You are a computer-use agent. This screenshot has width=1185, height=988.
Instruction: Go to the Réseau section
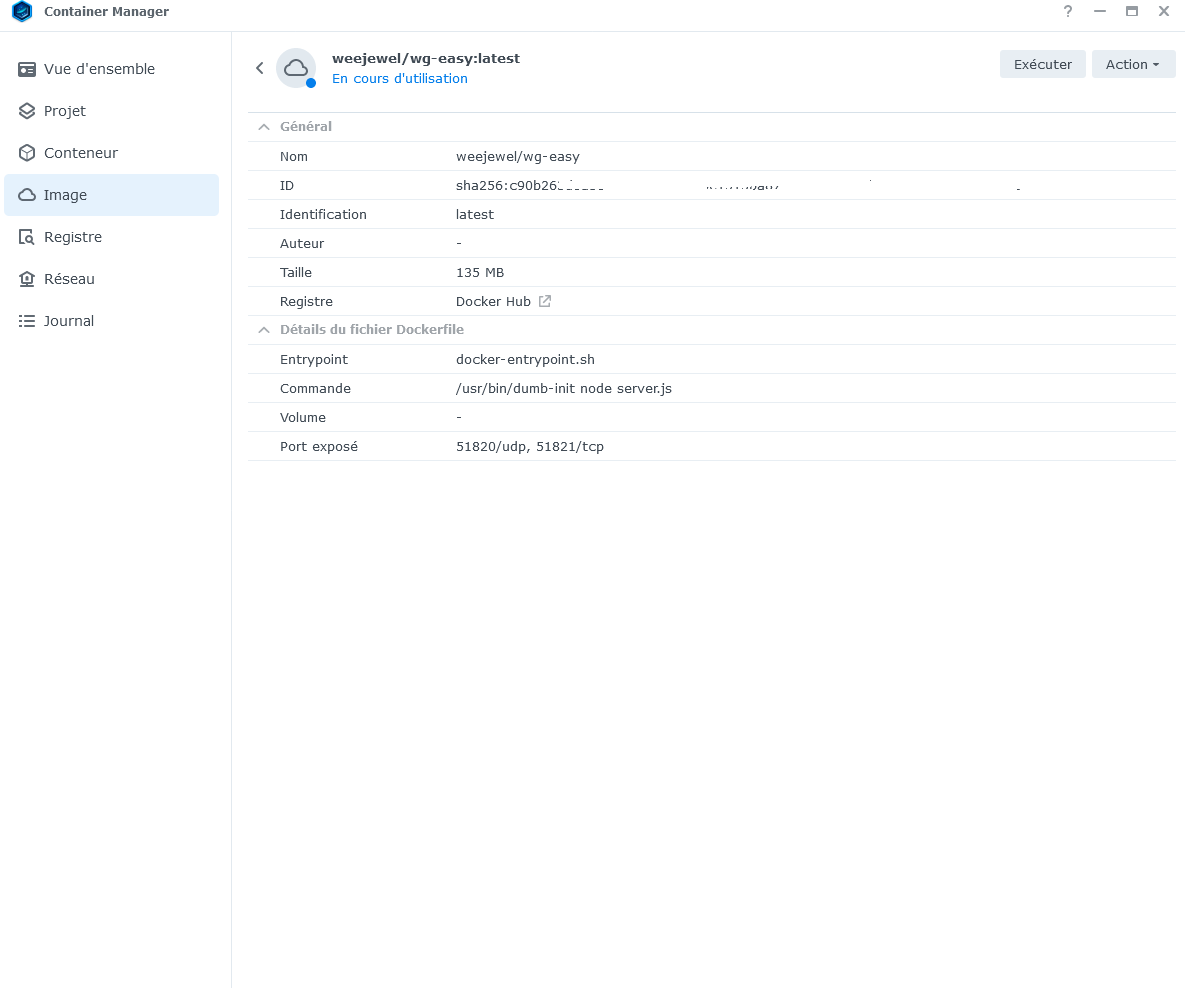point(112,279)
